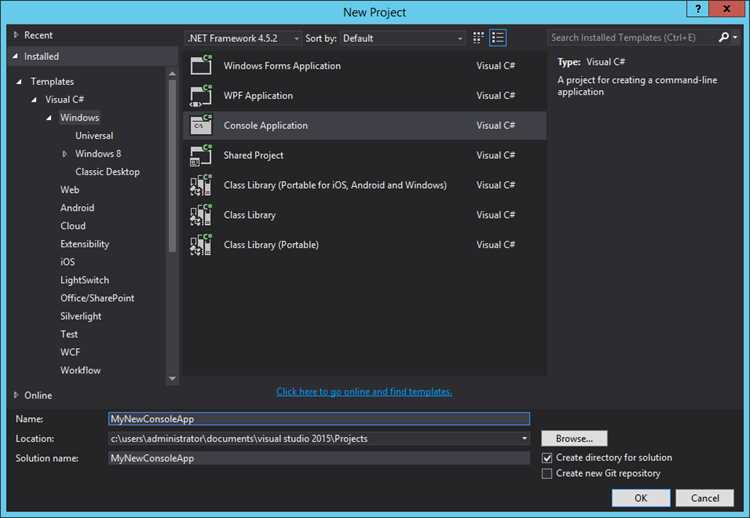Select the LightSwitch template category
Screen dimensions: 750x518
[85, 280]
